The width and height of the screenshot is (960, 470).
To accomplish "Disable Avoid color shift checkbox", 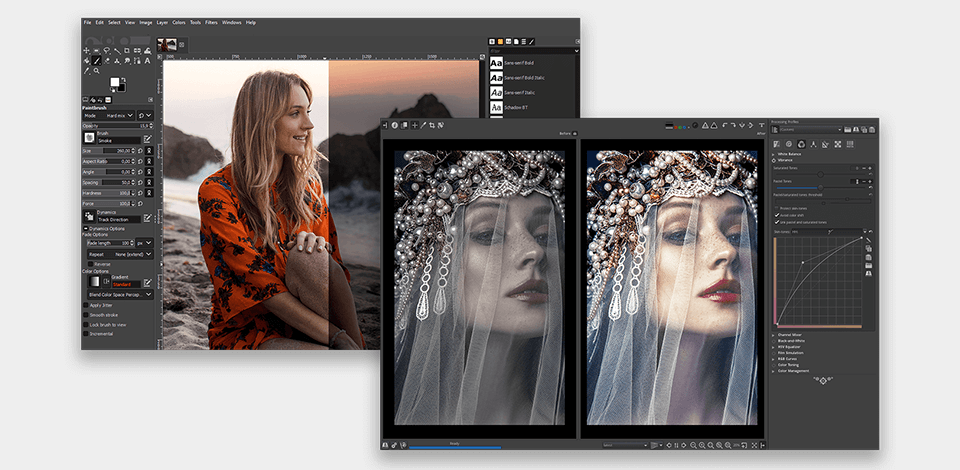I will point(777,214).
